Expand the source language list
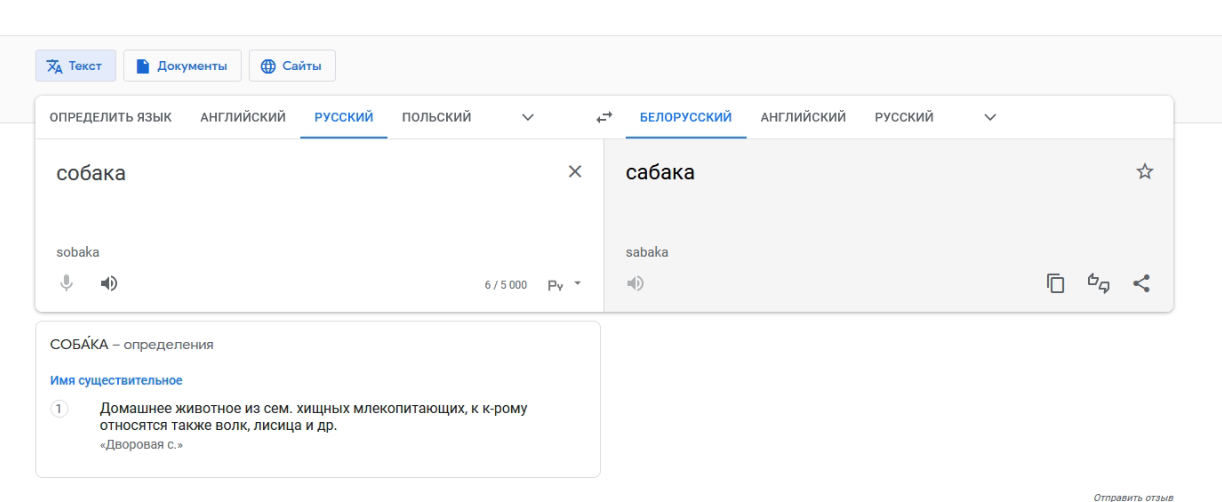 pos(528,117)
